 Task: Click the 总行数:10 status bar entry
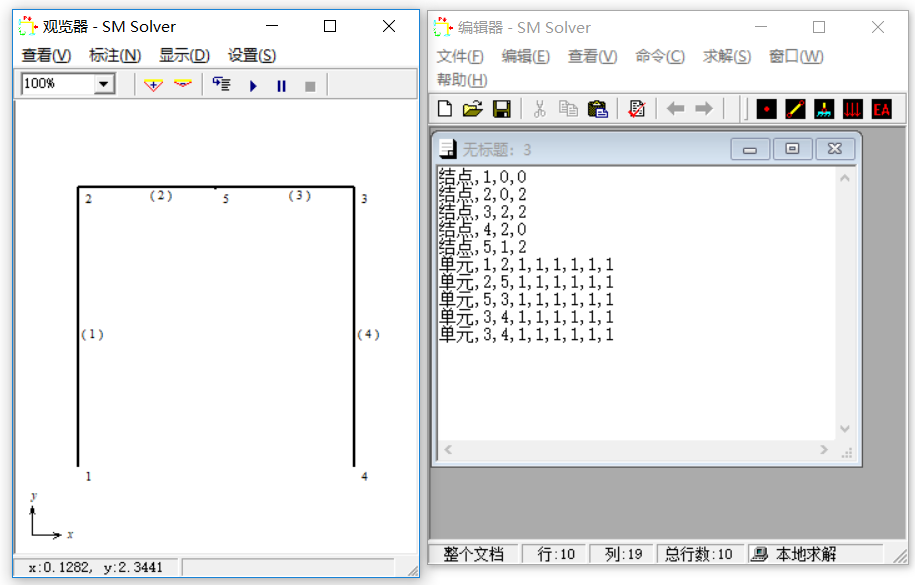(699, 554)
